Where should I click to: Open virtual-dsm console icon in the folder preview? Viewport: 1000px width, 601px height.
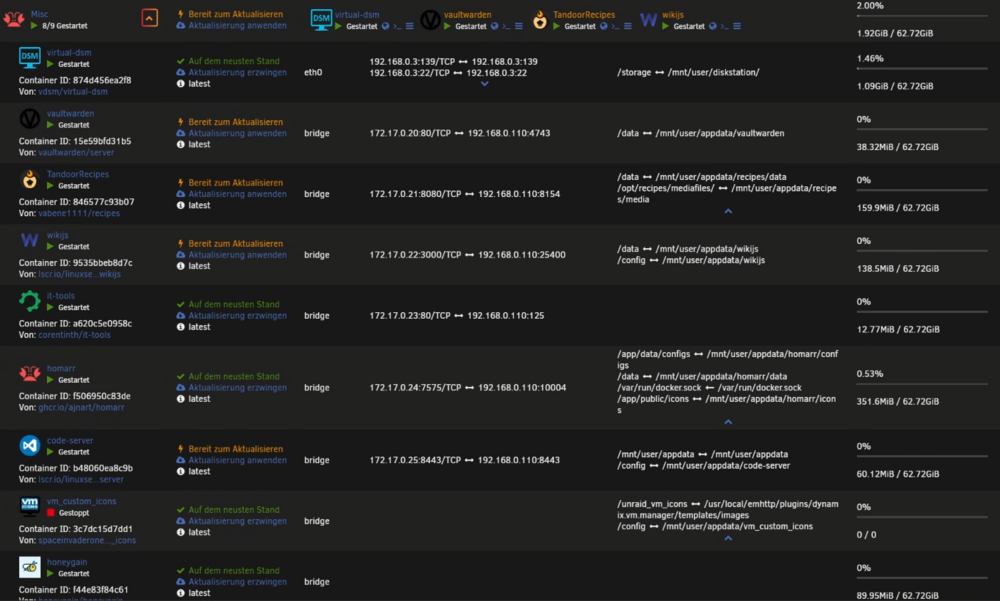[x=397, y=26]
